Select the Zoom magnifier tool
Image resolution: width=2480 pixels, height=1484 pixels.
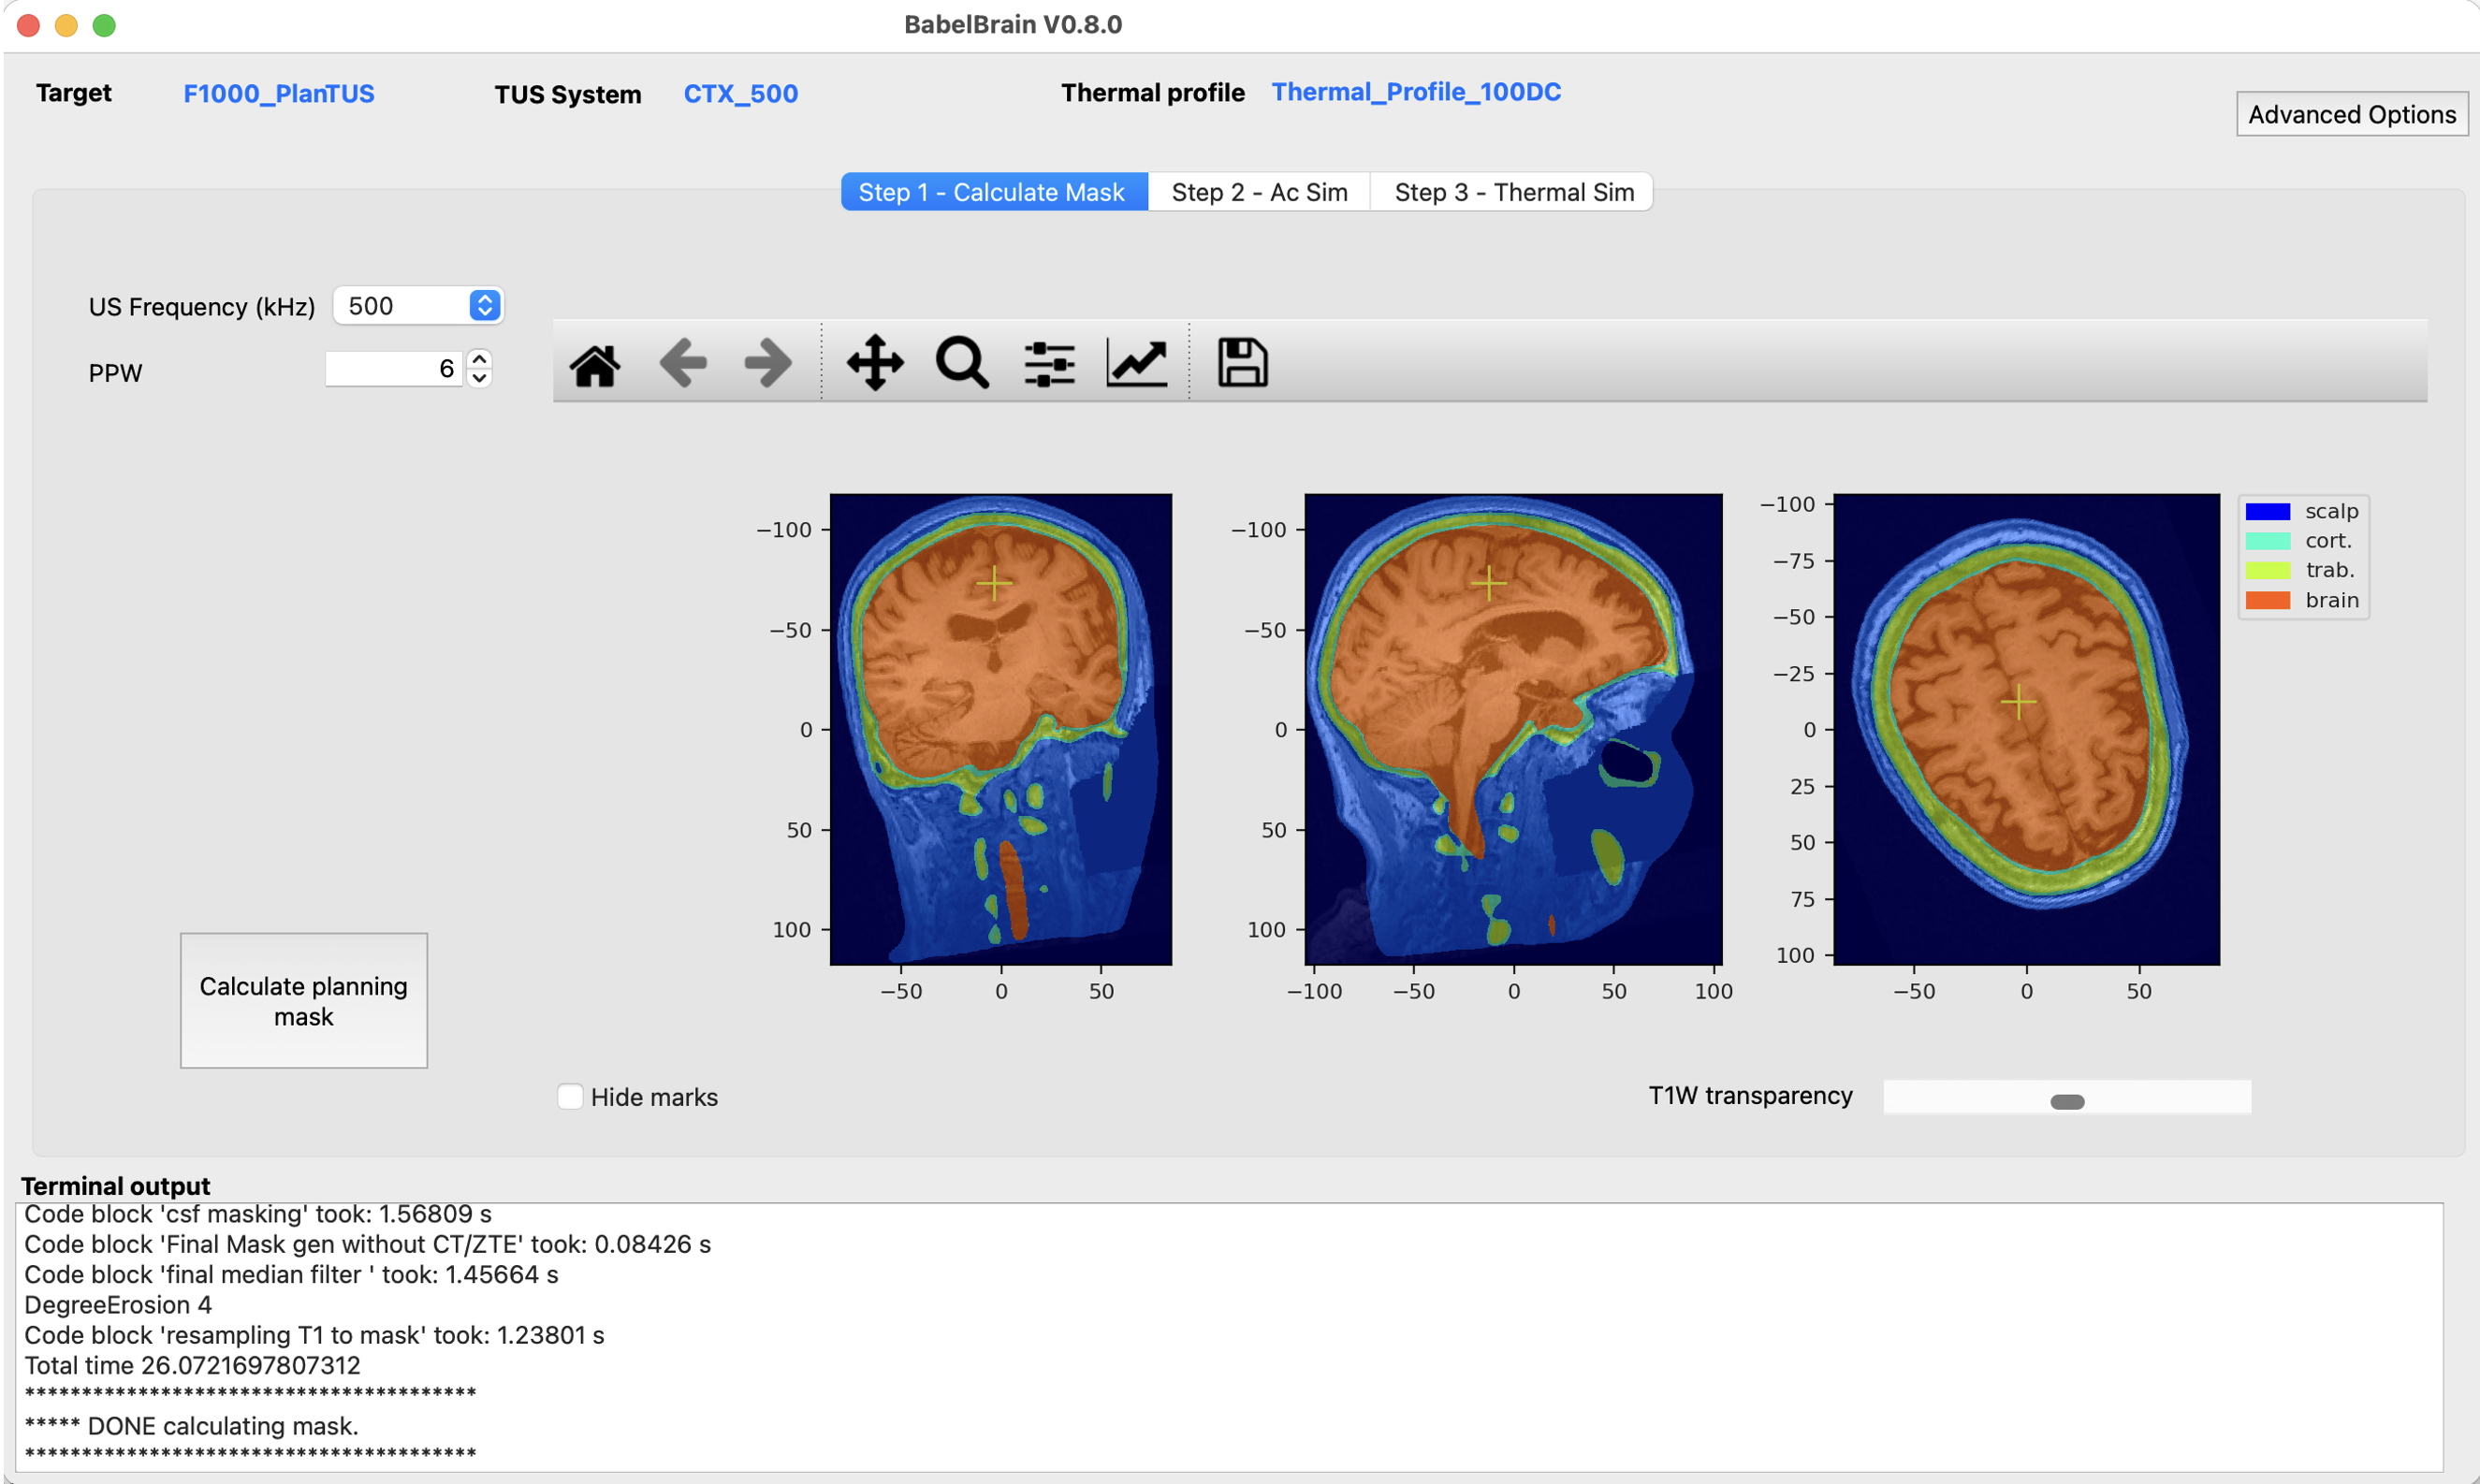pyautogui.click(x=962, y=363)
